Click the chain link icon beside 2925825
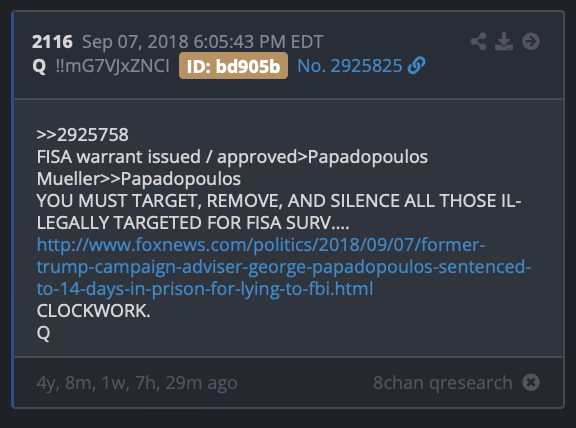This screenshot has width=576, height=428. point(417,66)
